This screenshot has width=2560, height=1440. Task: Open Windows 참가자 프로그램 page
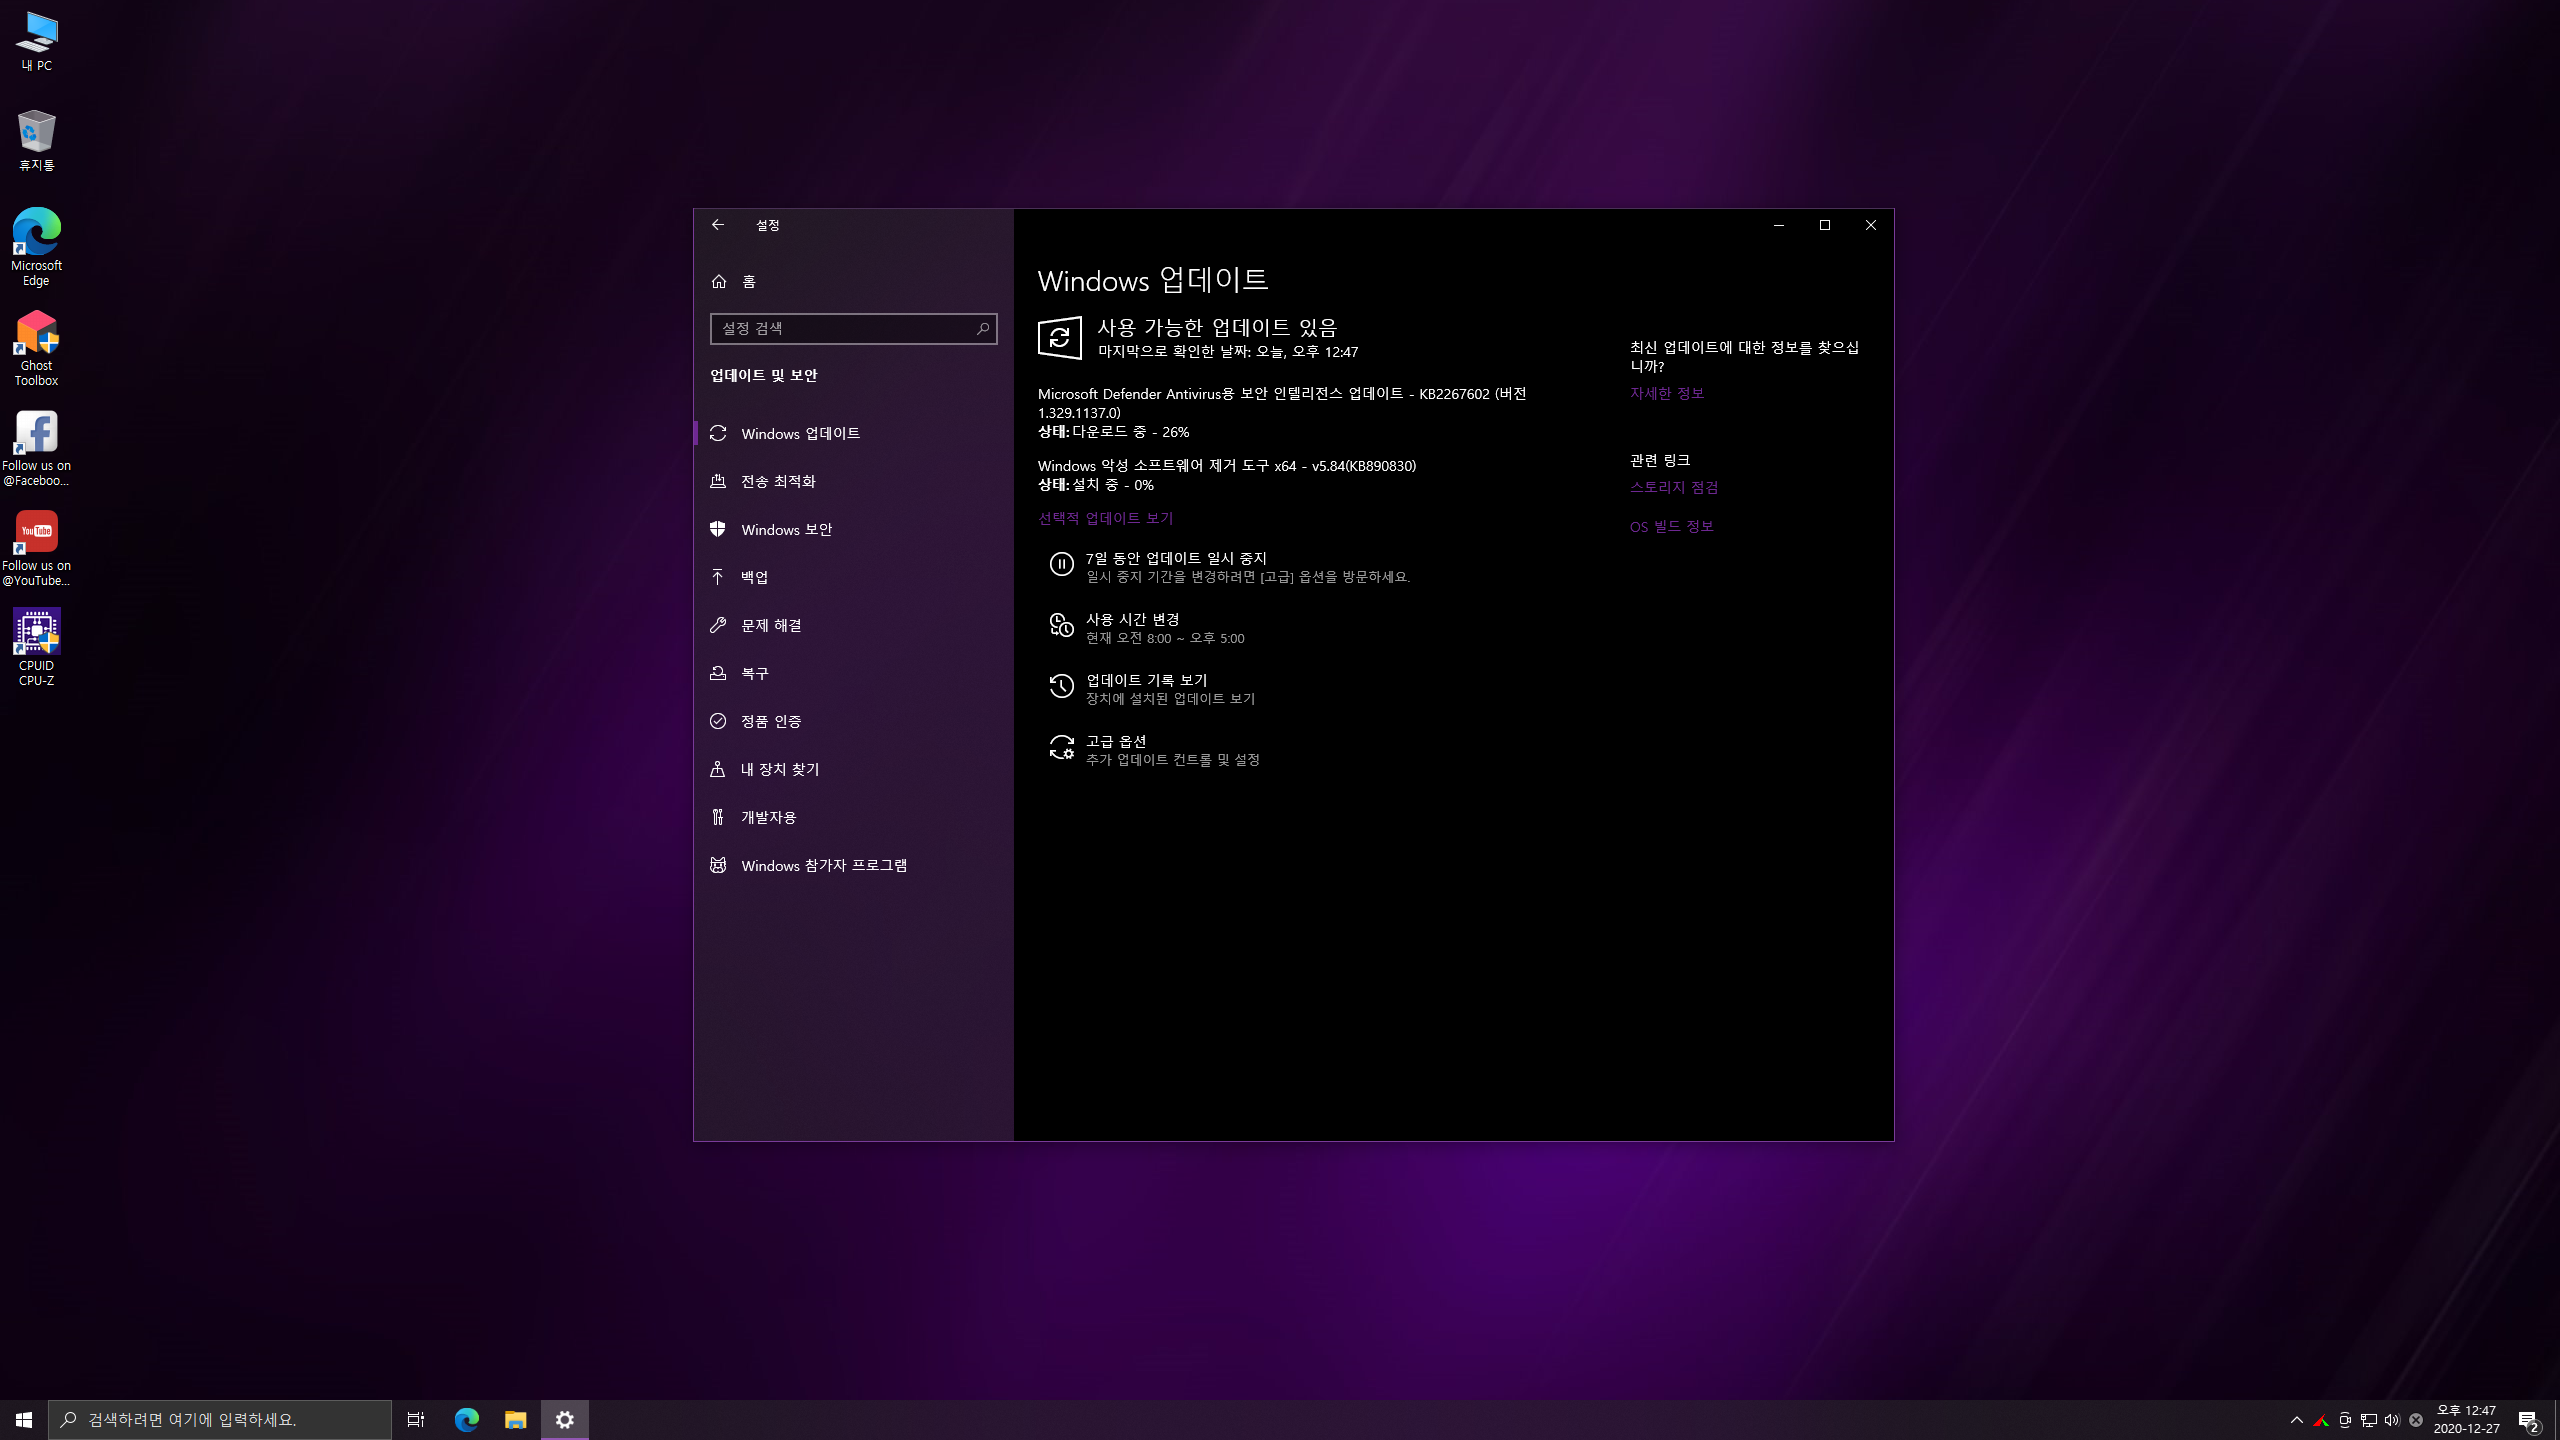click(x=823, y=866)
